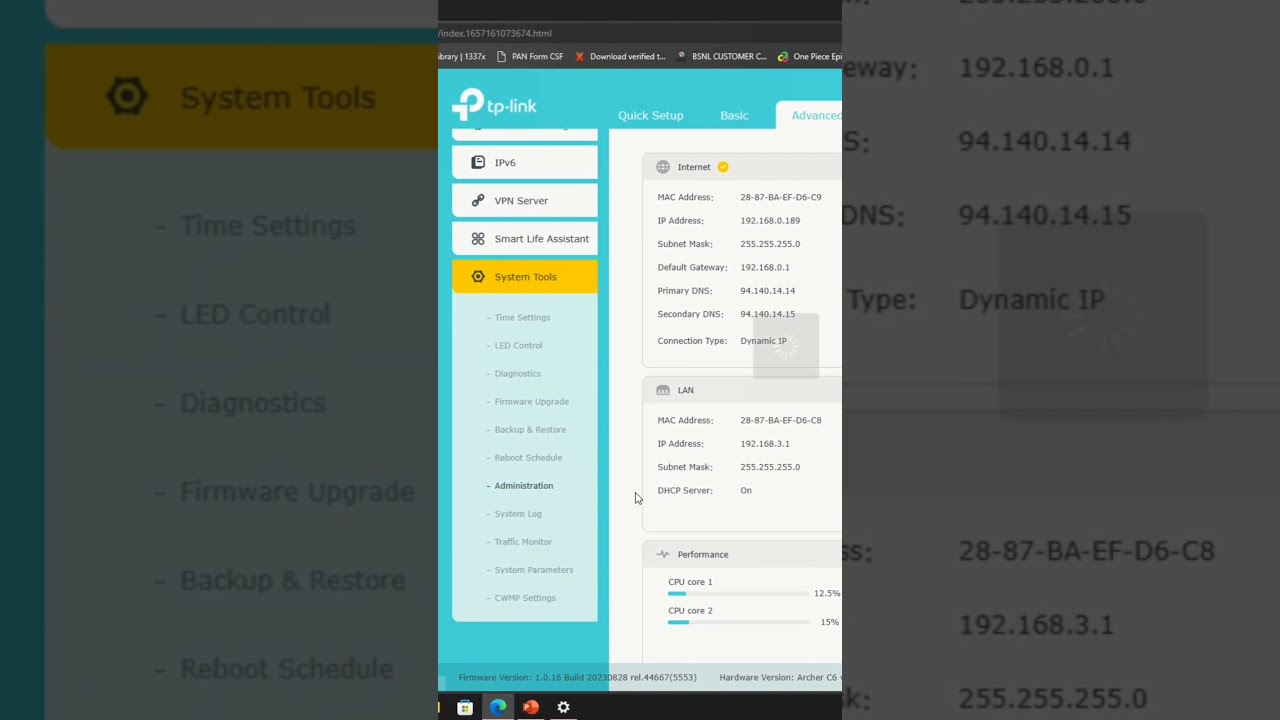The width and height of the screenshot is (1280, 720).
Task: Open Traffic Monitor submenu item
Action: (523, 541)
